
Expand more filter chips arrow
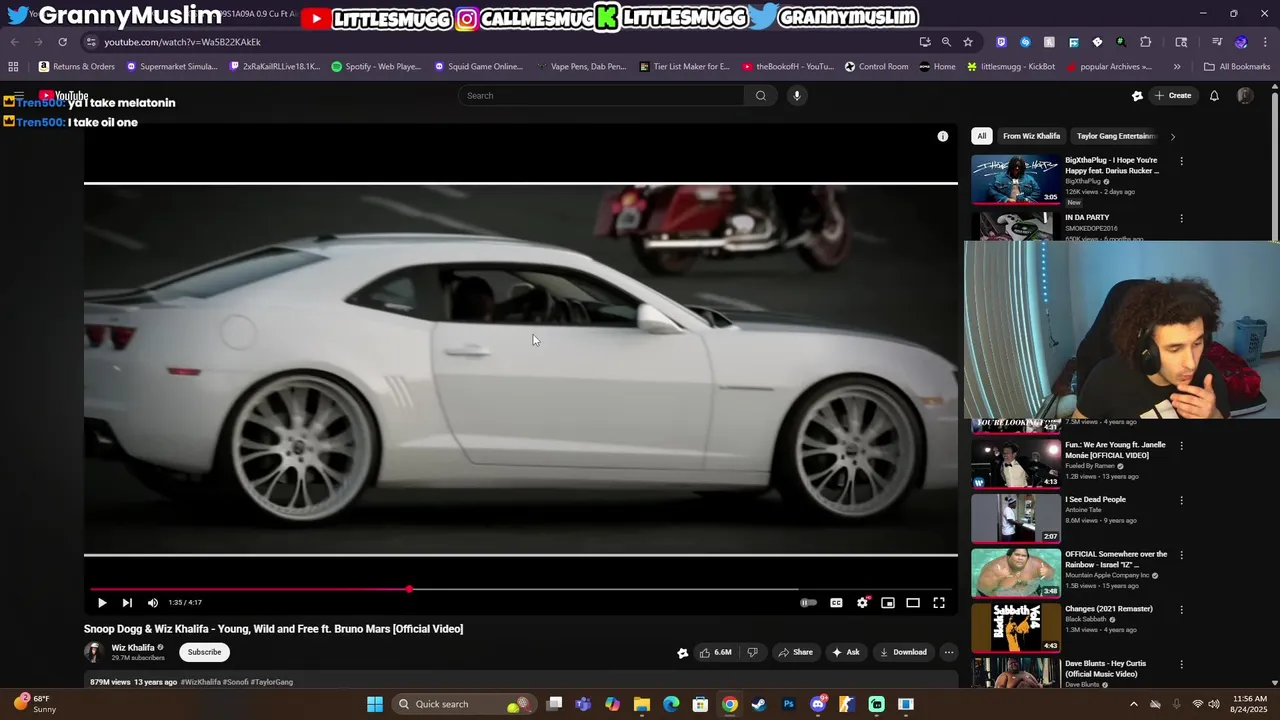1172,136
